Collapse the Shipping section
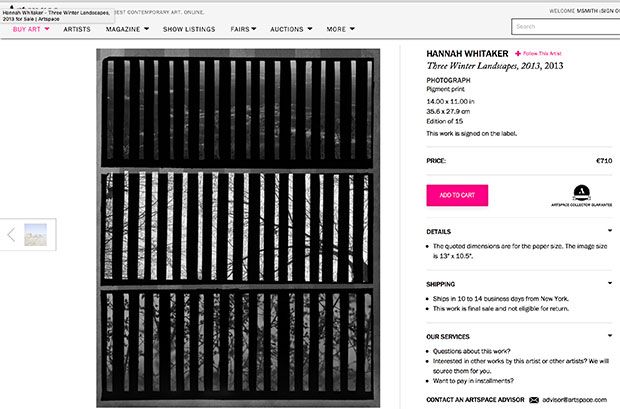Screen dimensions: 620x409 point(610,283)
